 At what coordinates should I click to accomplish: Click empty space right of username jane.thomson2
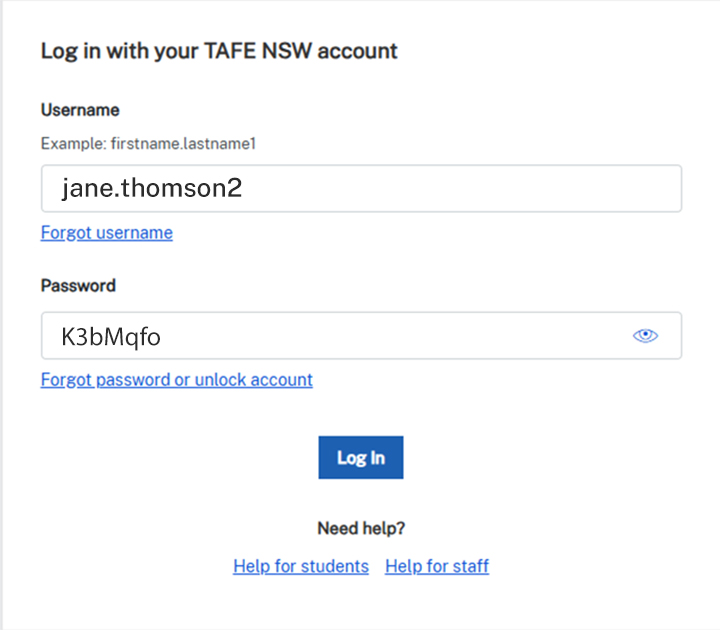coord(460,188)
